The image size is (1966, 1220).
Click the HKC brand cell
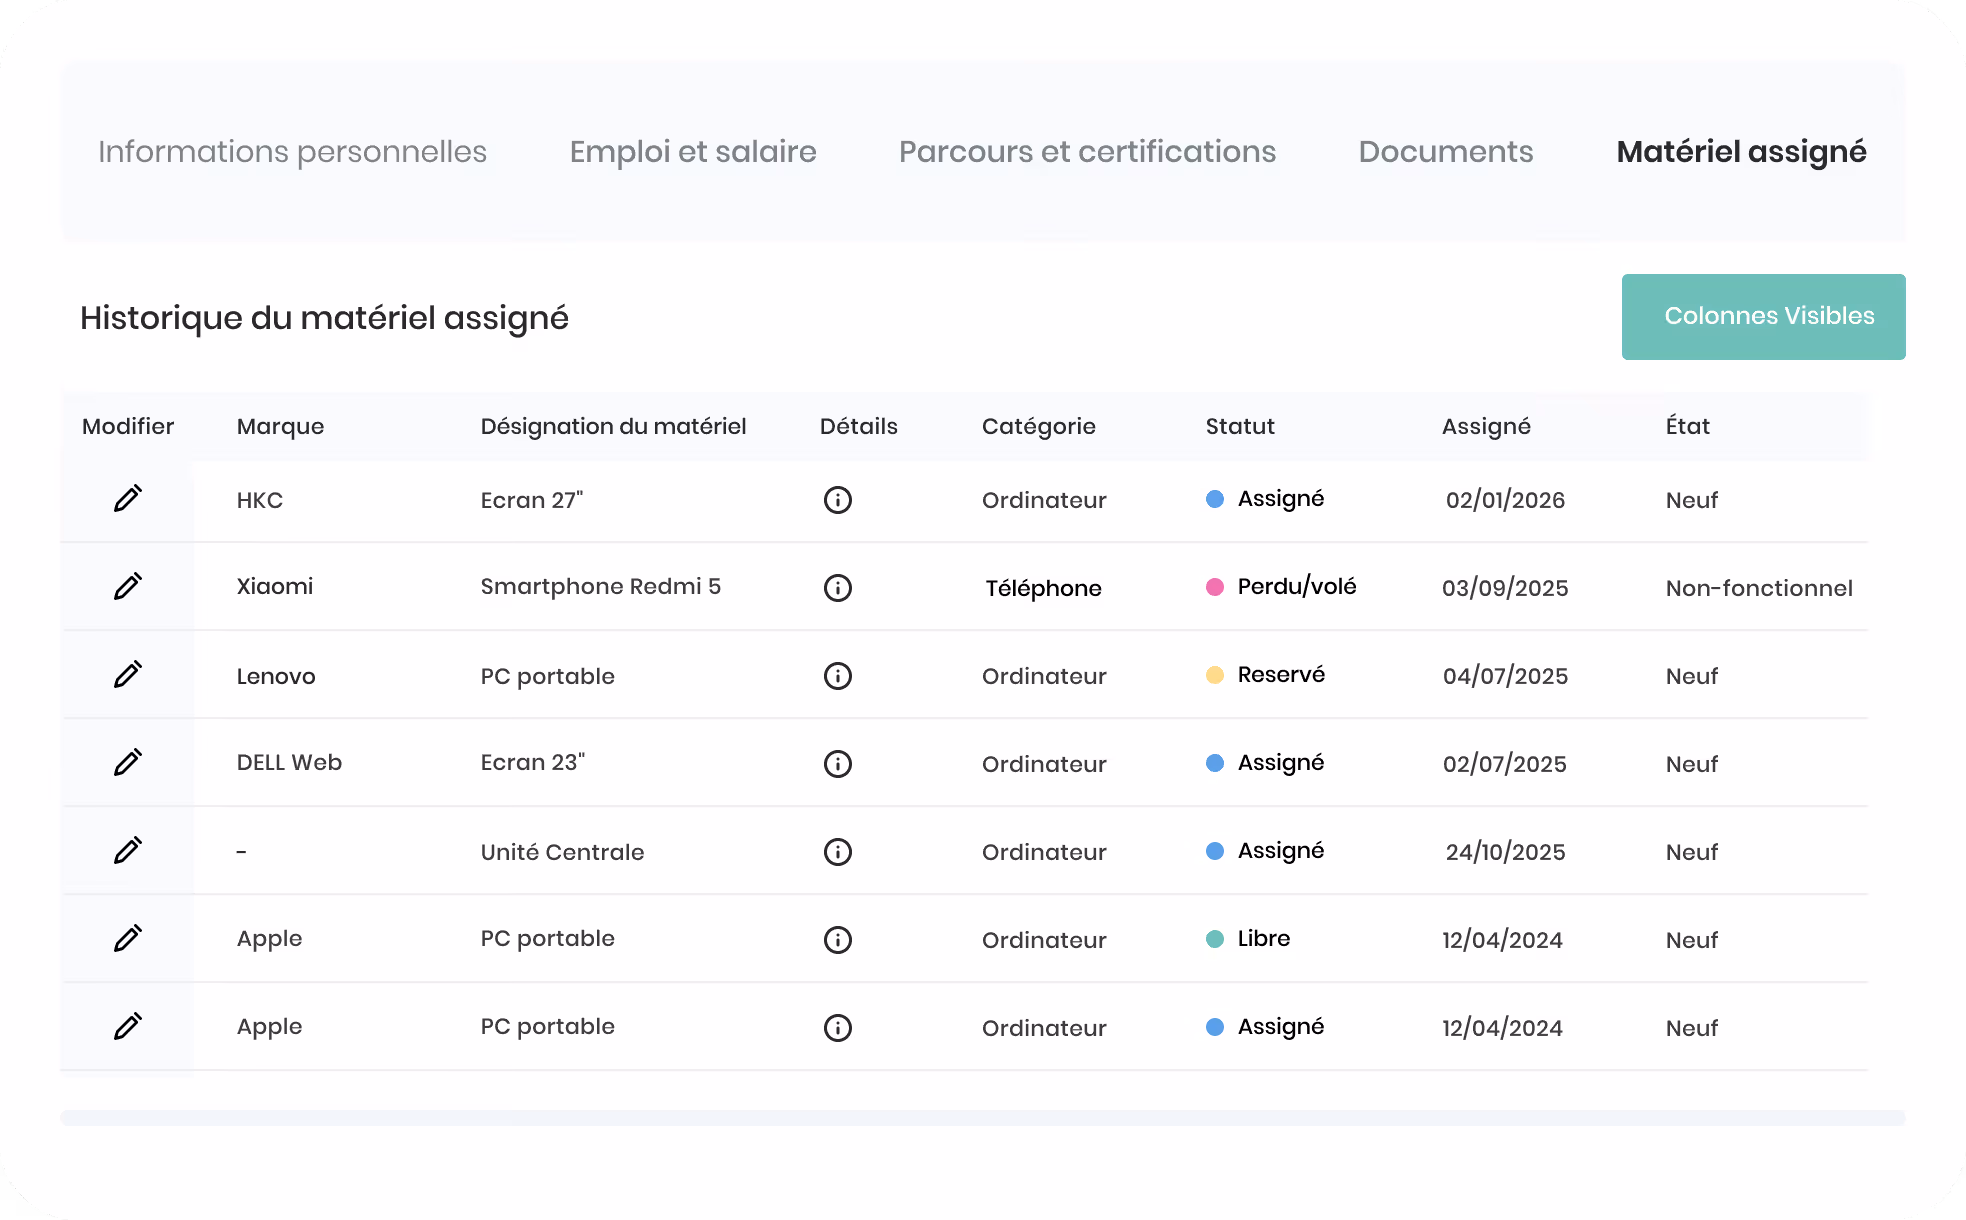tap(260, 500)
